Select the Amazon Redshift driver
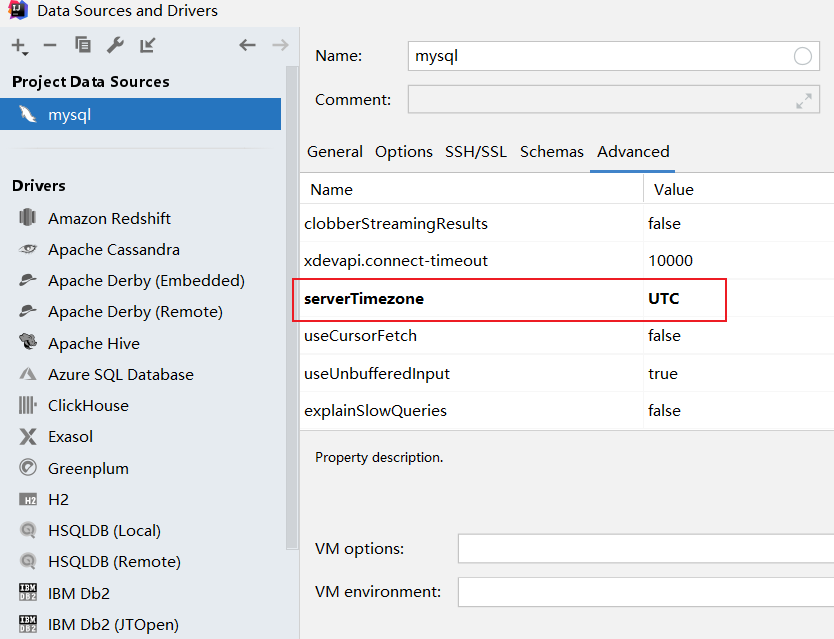This screenshot has height=639, width=834. [x=109, y=218]
